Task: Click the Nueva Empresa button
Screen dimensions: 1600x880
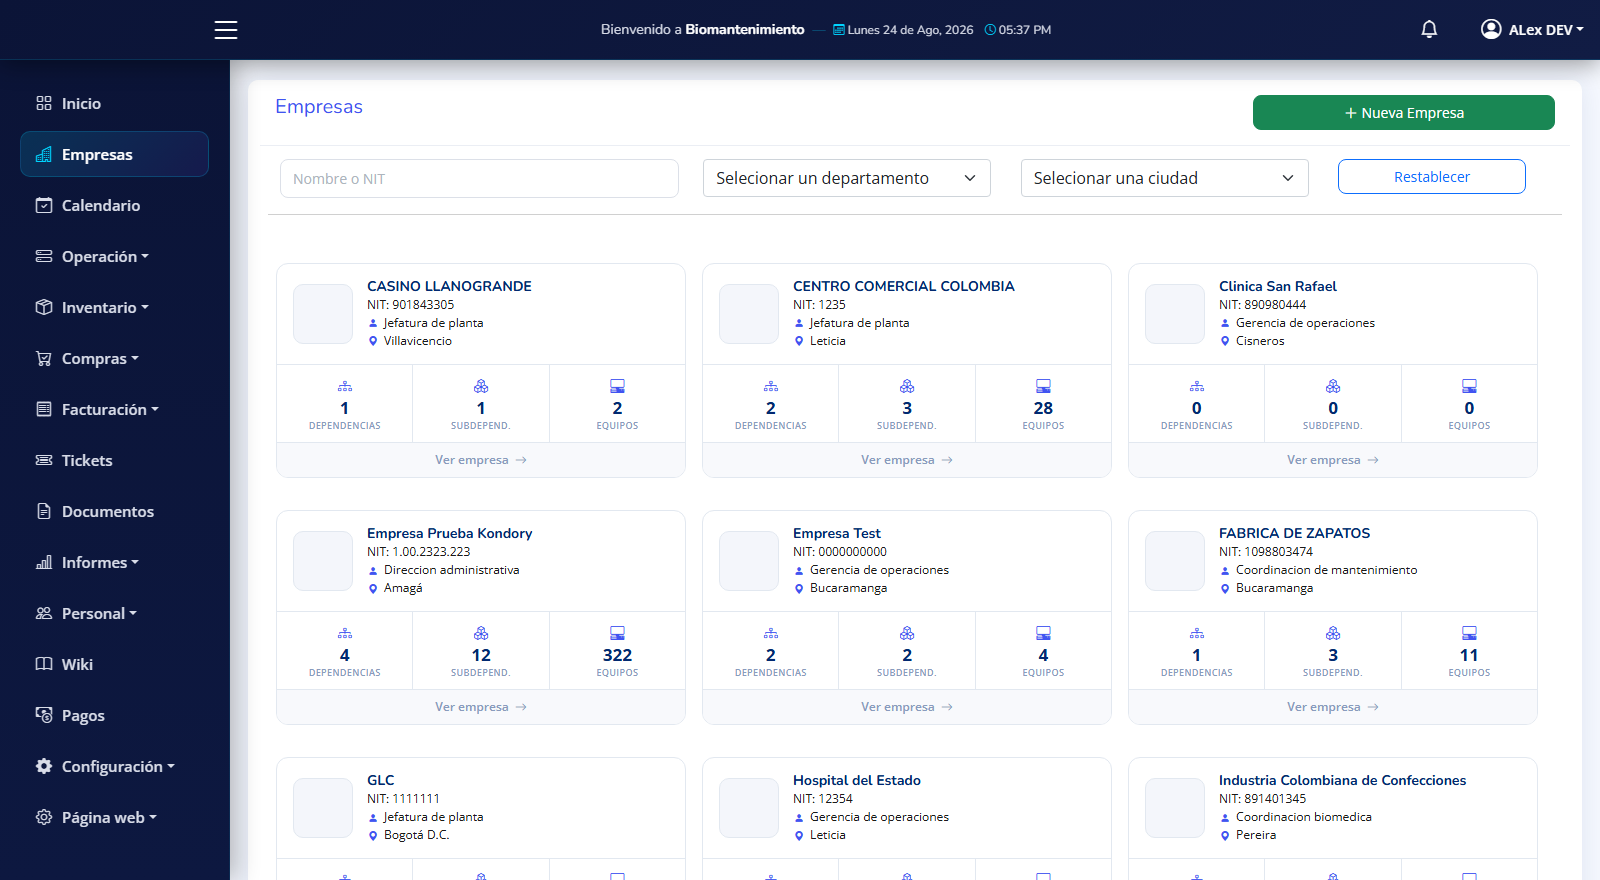Action: pos(1404,113)
